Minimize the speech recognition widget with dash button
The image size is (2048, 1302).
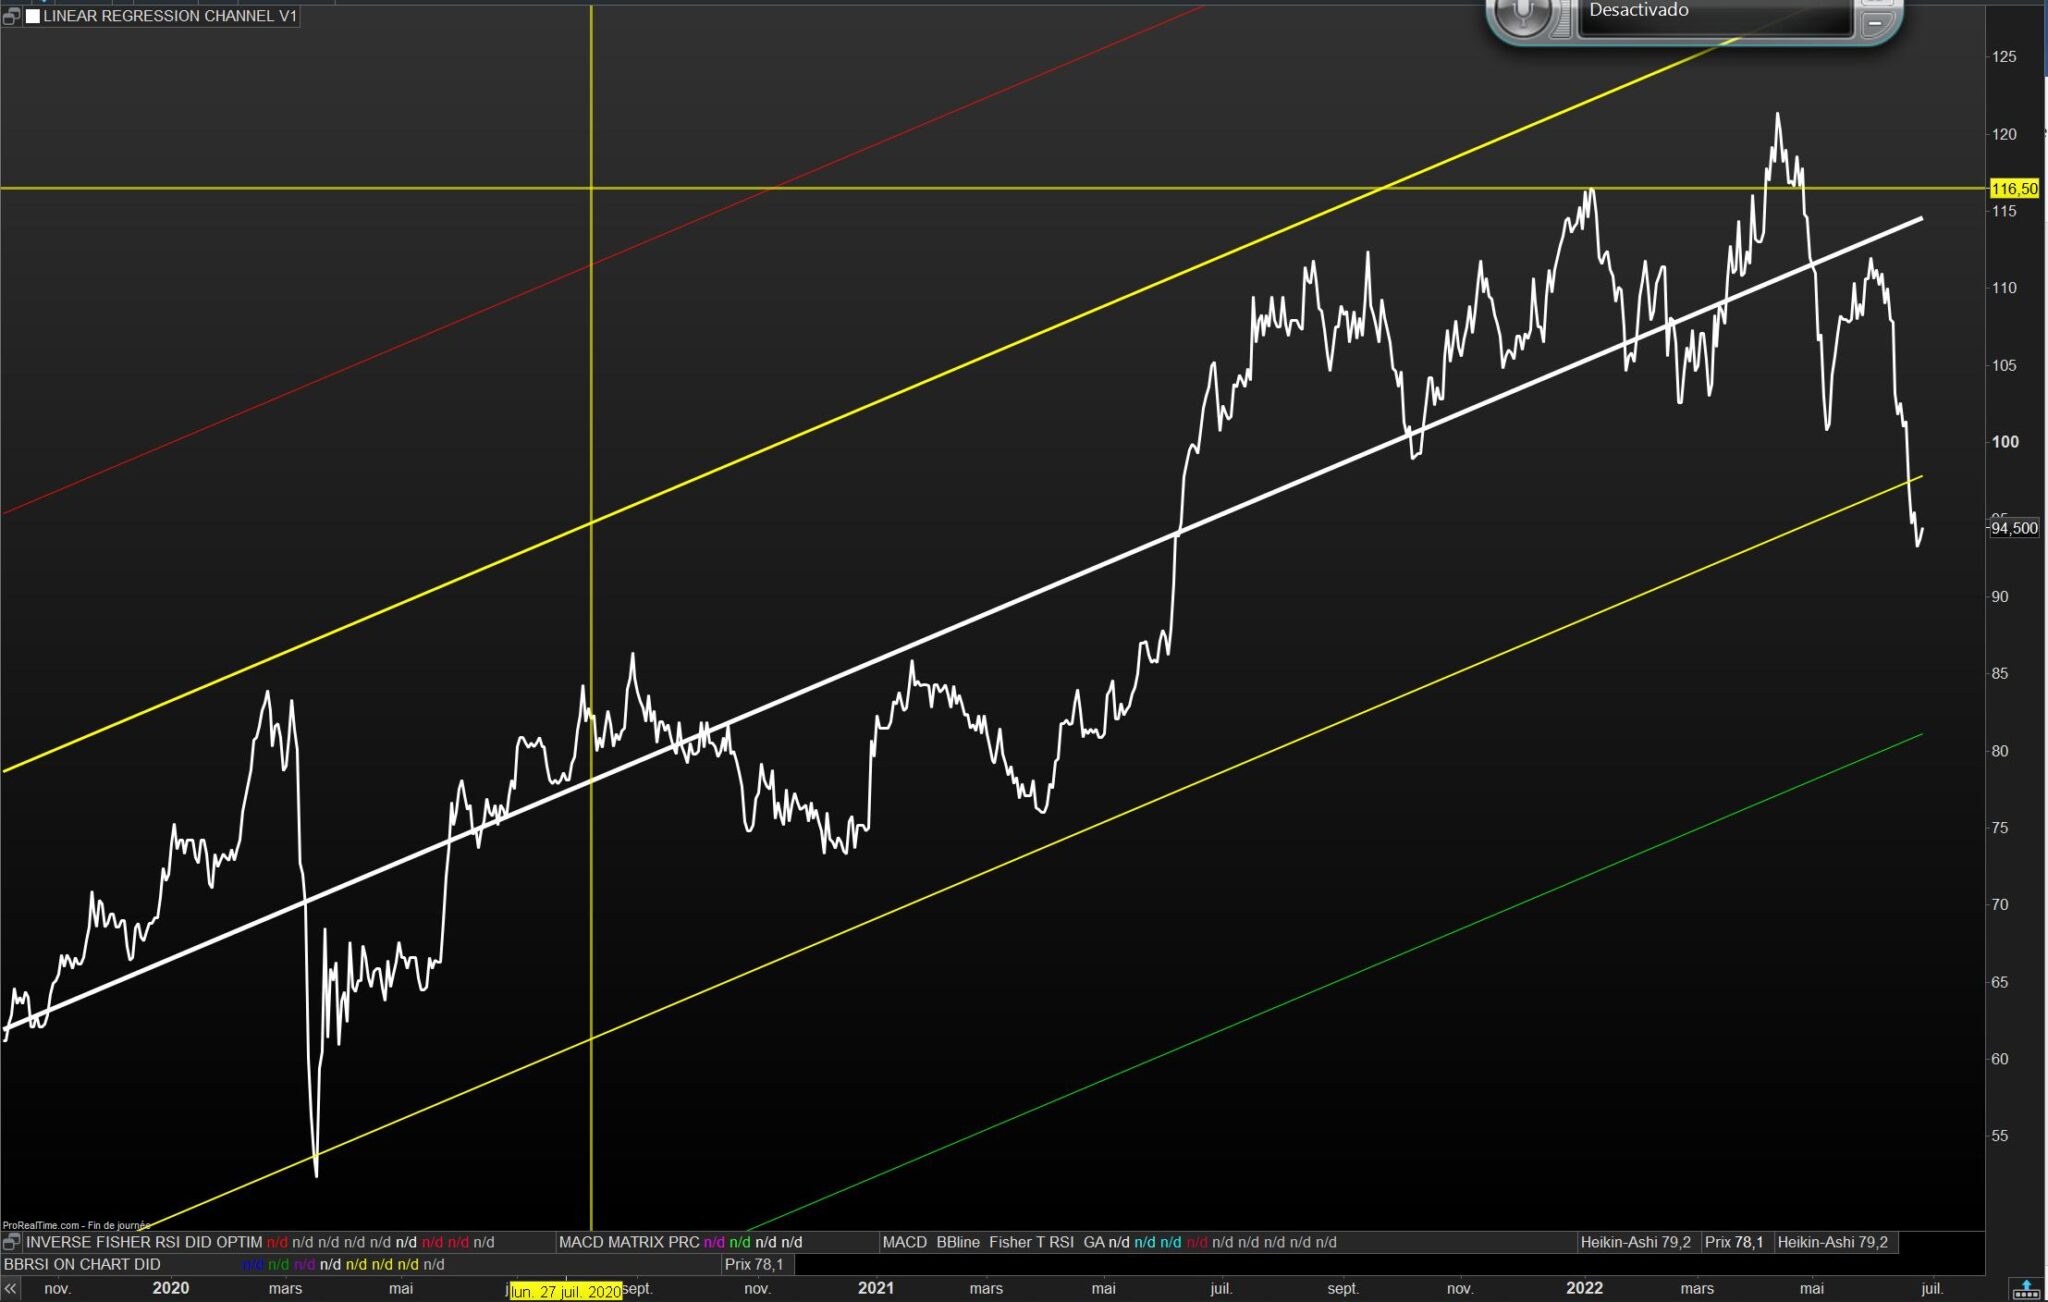(x=1876, y=22)
